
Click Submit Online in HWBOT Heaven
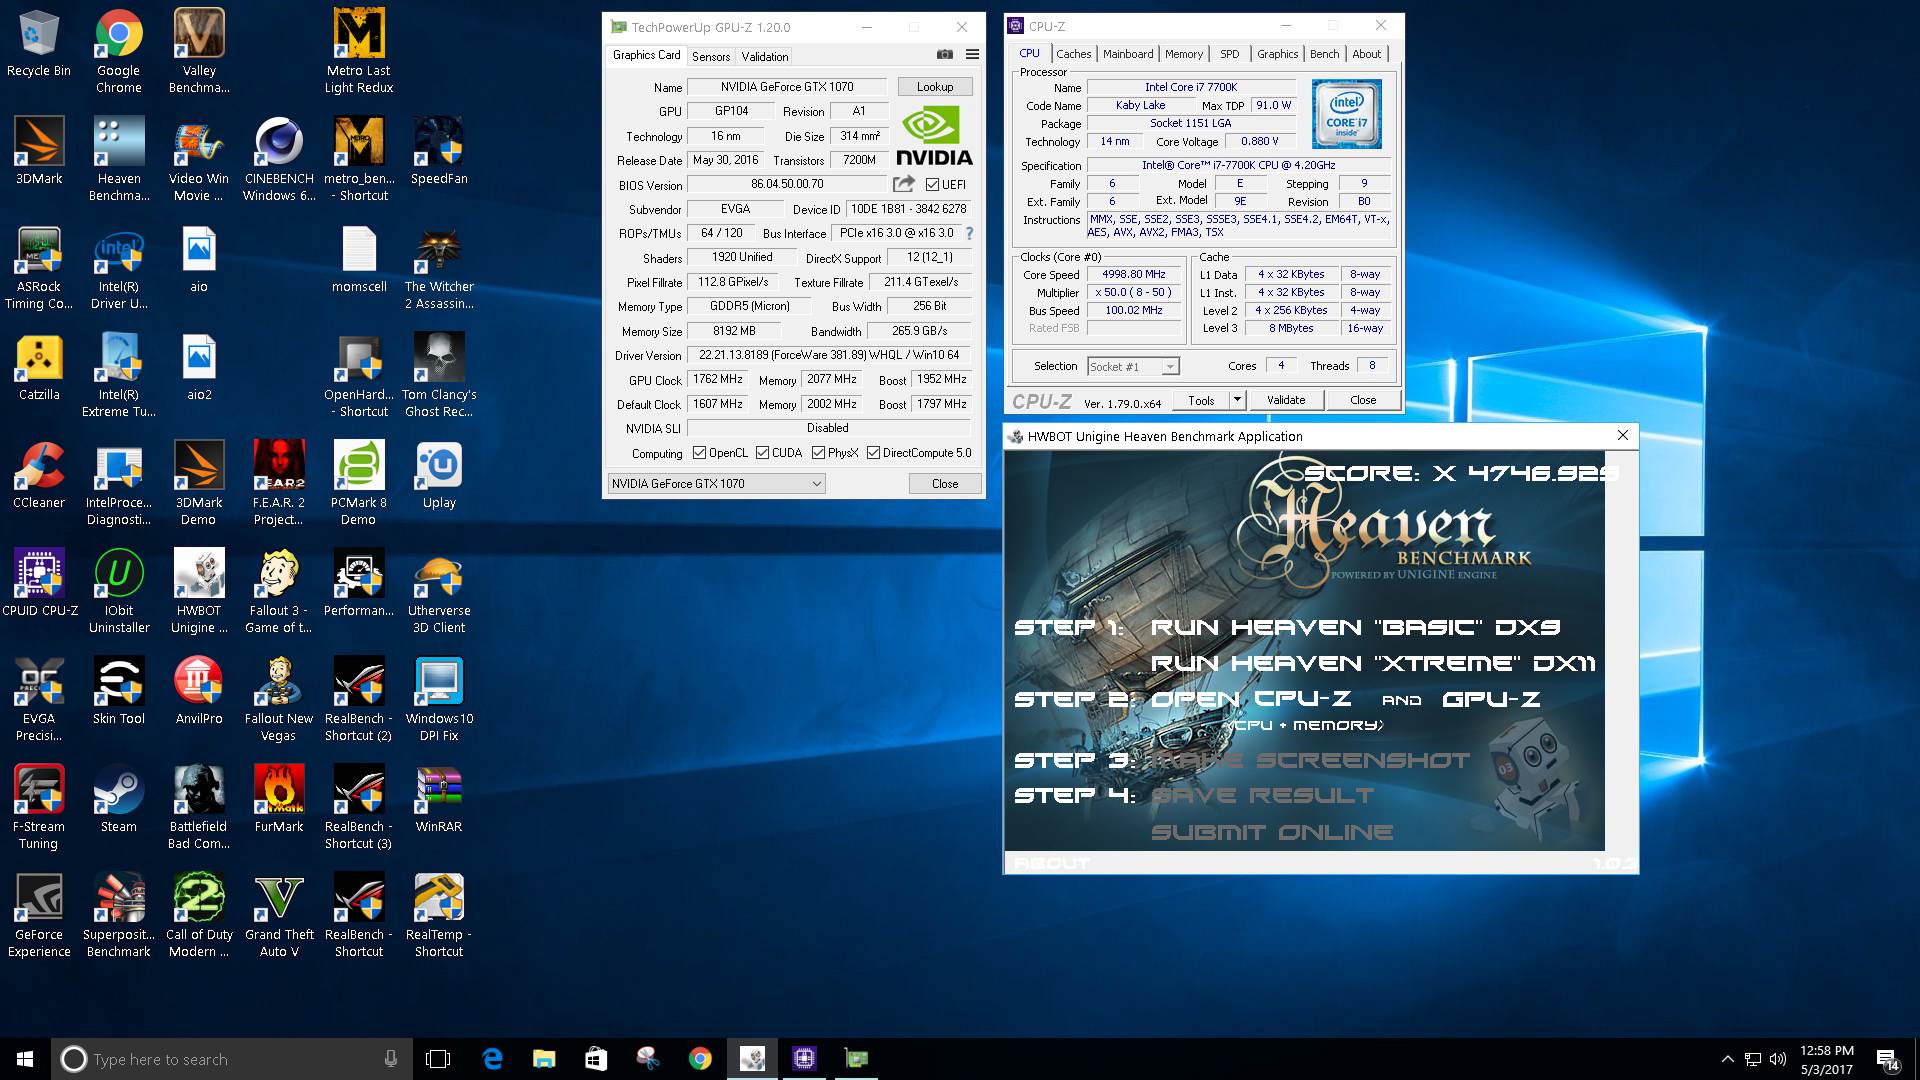pyautogui.click(x=1272, y=833)
